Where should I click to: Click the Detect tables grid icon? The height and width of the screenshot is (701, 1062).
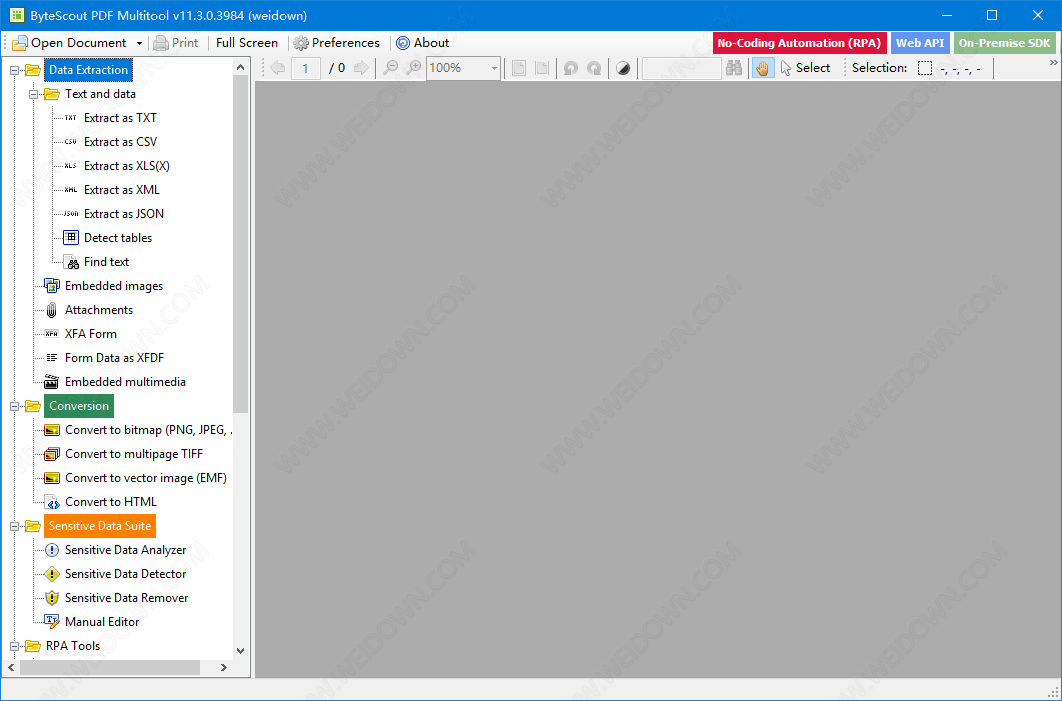[71, 238]
